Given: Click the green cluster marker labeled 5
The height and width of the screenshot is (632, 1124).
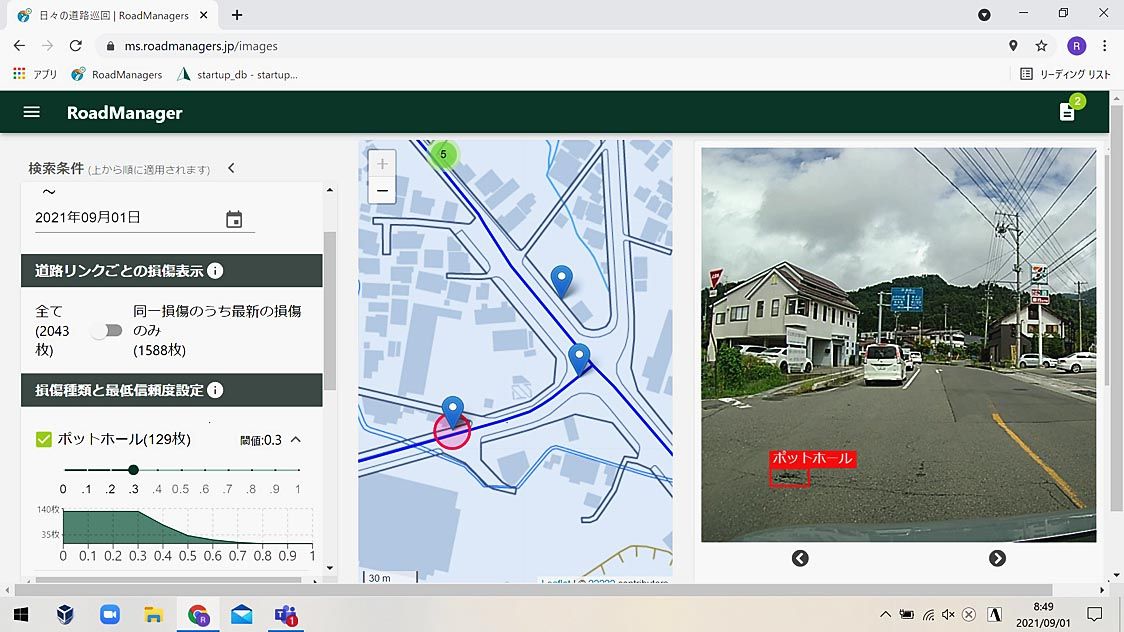Looking at the screenshot, I should click(443, 154).
